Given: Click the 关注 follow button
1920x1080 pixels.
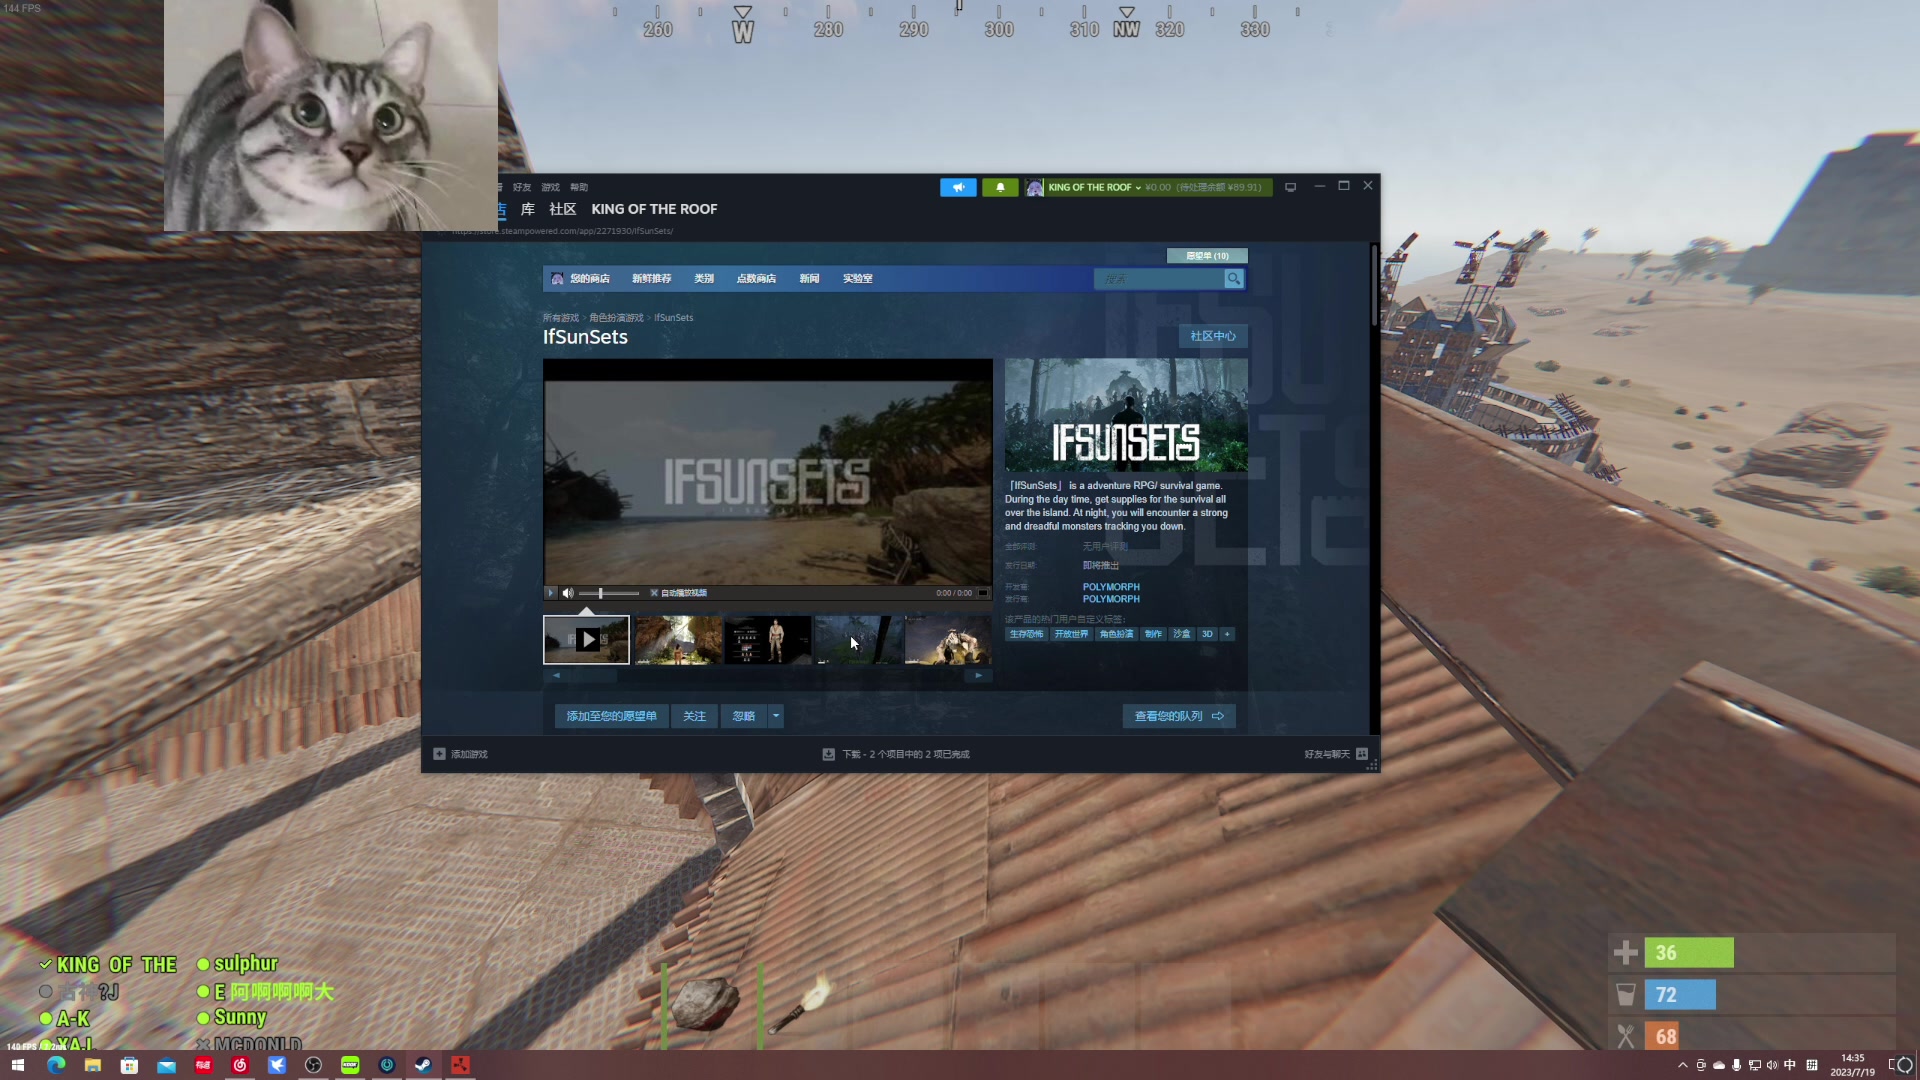Looking at the screenshot, I should click(x=694, y=716).
